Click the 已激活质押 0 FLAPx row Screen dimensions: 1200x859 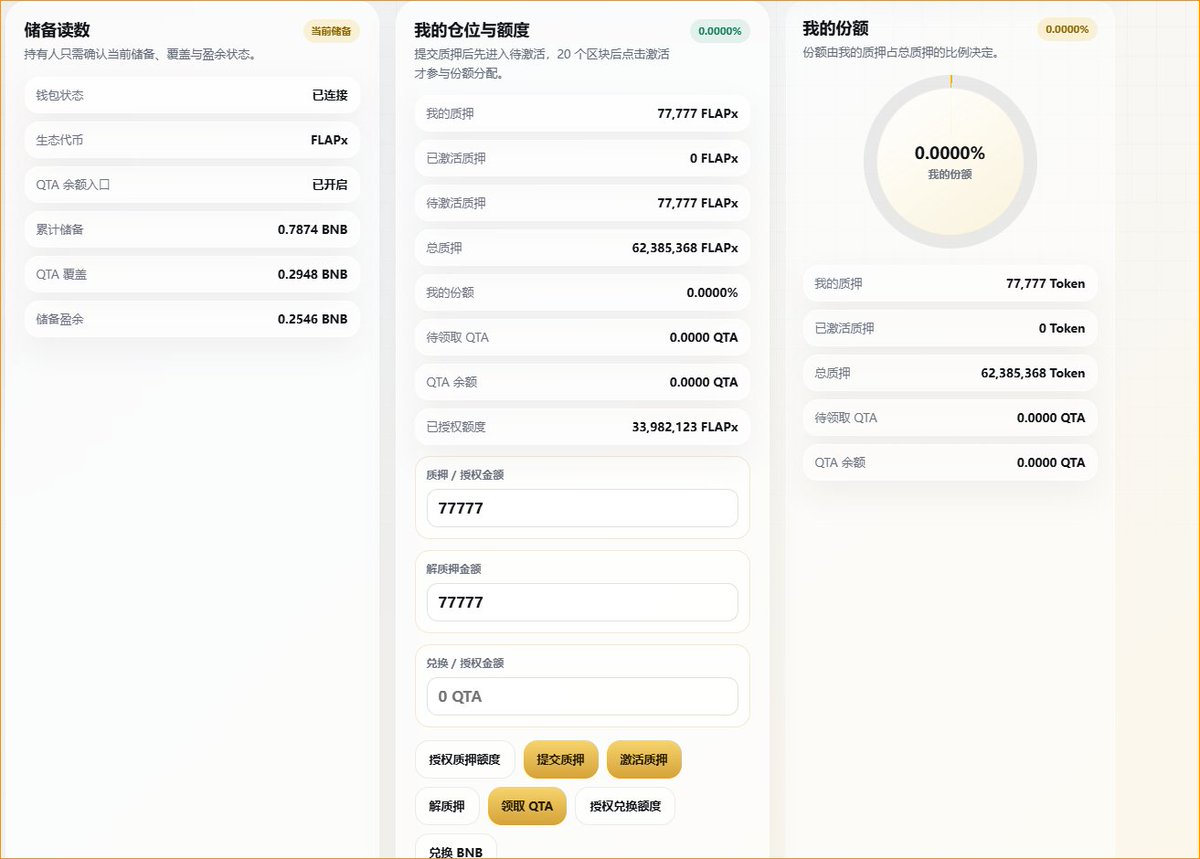coord(582,158)
